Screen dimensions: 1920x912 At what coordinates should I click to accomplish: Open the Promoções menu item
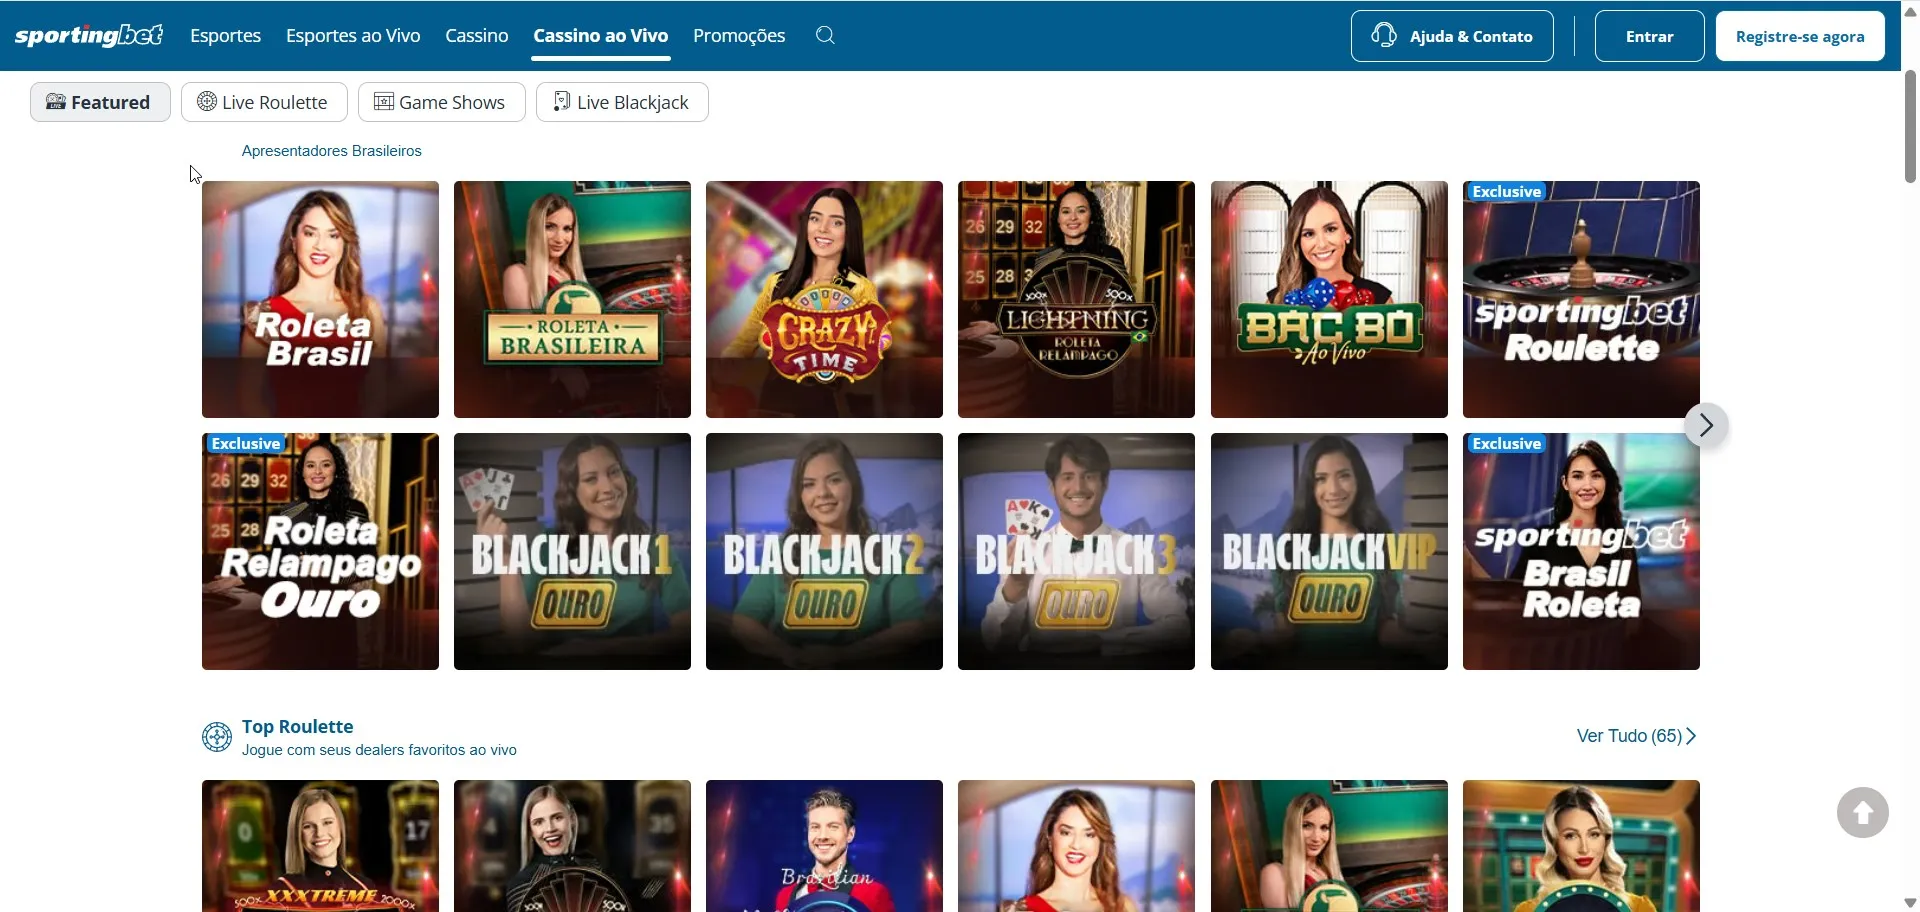[x=739, y=36]
